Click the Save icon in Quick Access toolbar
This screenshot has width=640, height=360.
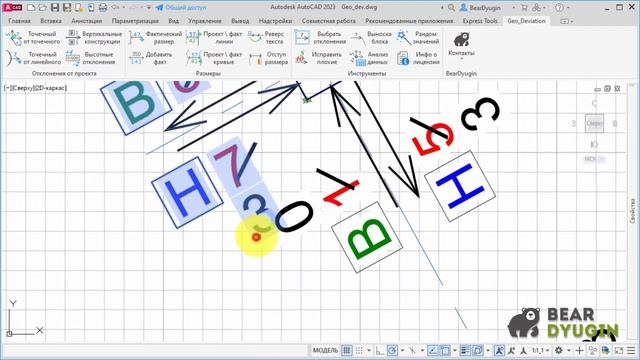click(x=55, y=7)
